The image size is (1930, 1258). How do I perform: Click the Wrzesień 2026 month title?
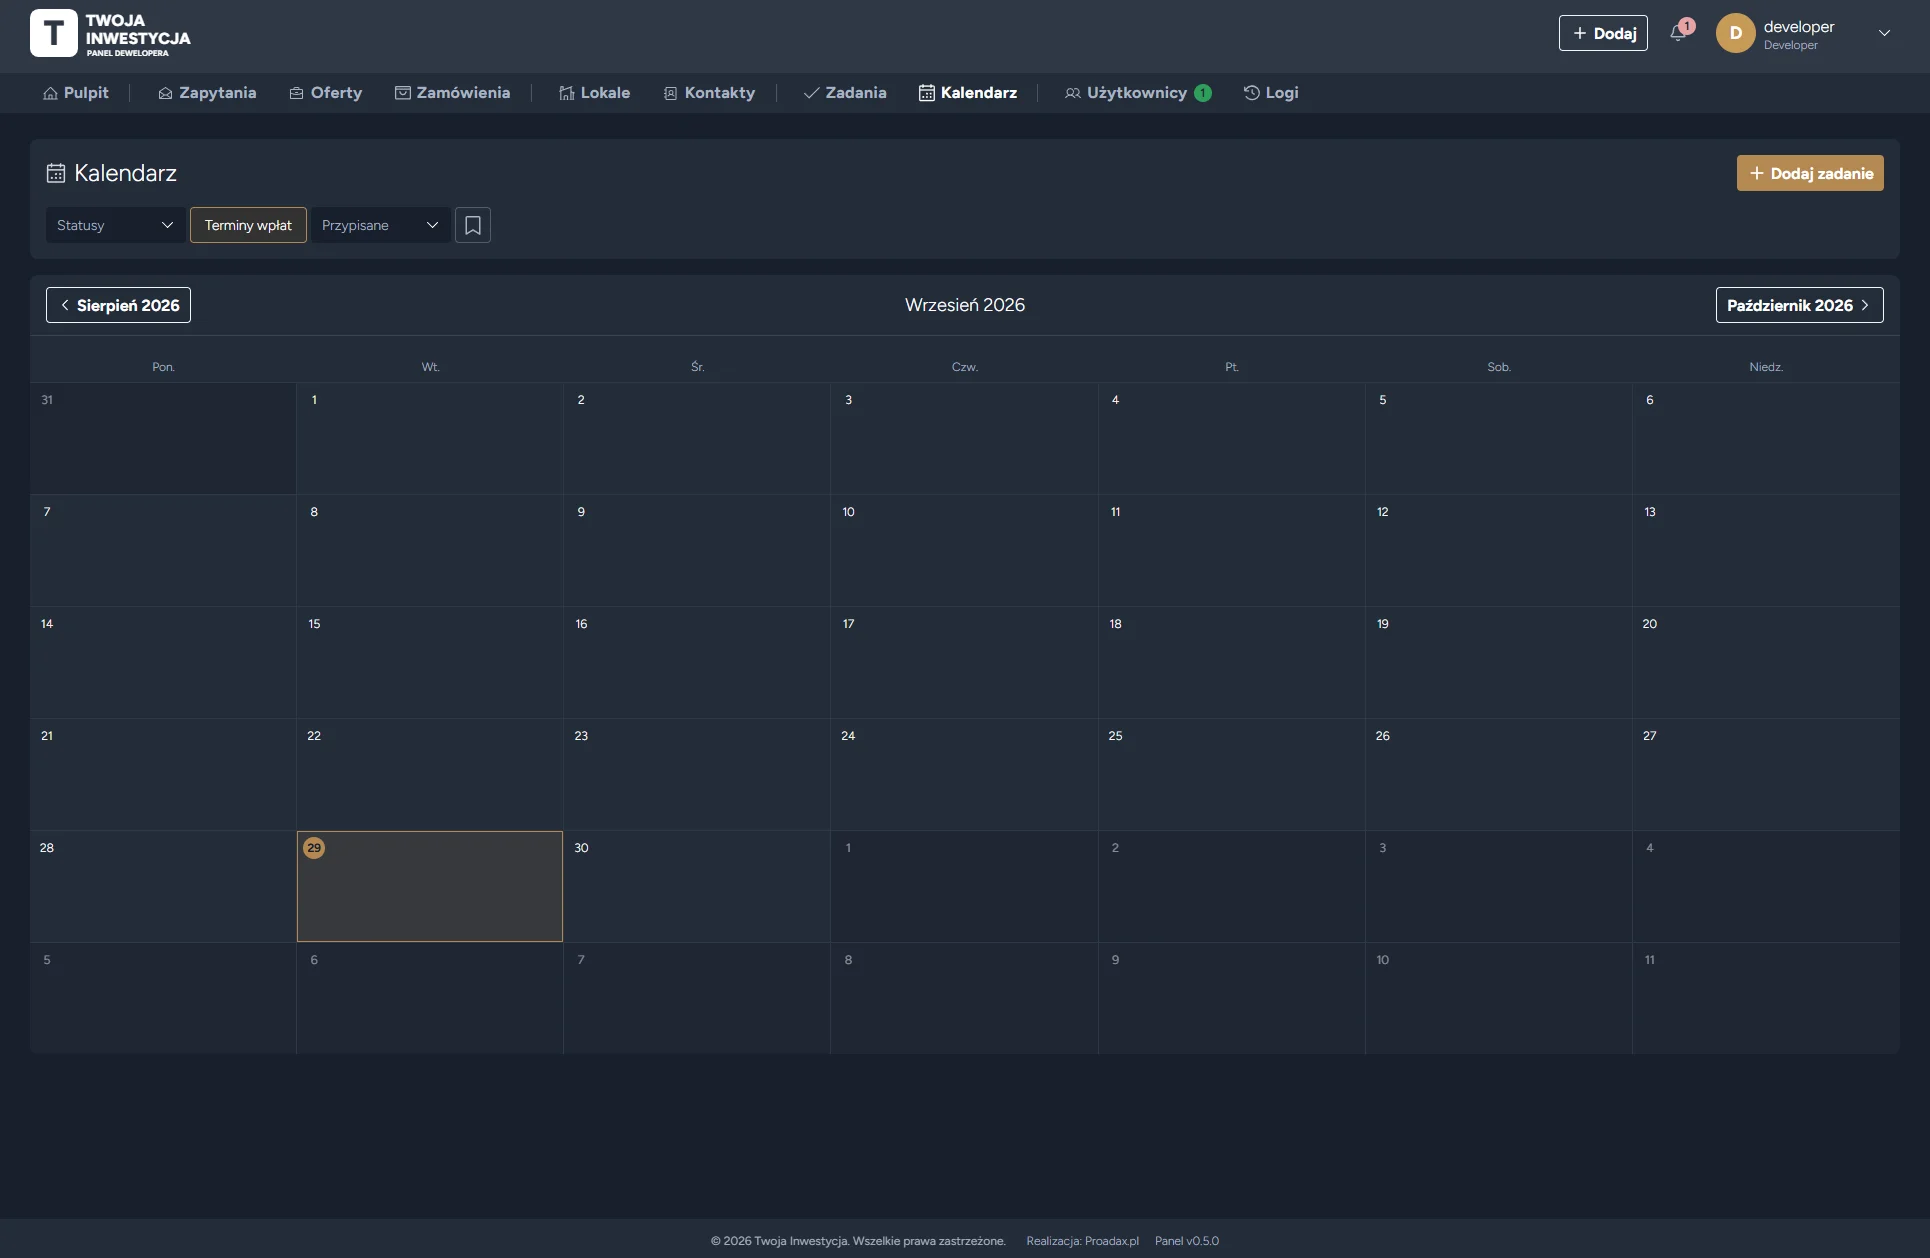click(965, 305)
